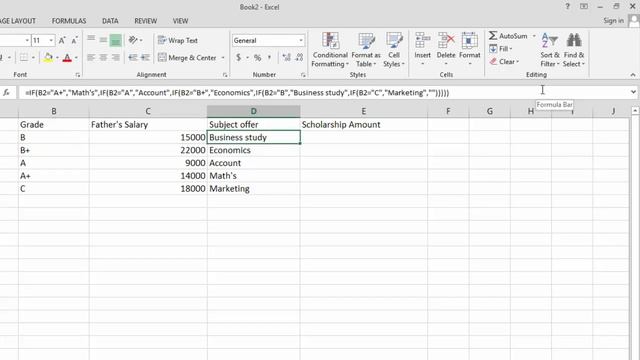Click Ribbon Display Options icon
The height and width of the screenshot is (360, 640).
point(584,7)
